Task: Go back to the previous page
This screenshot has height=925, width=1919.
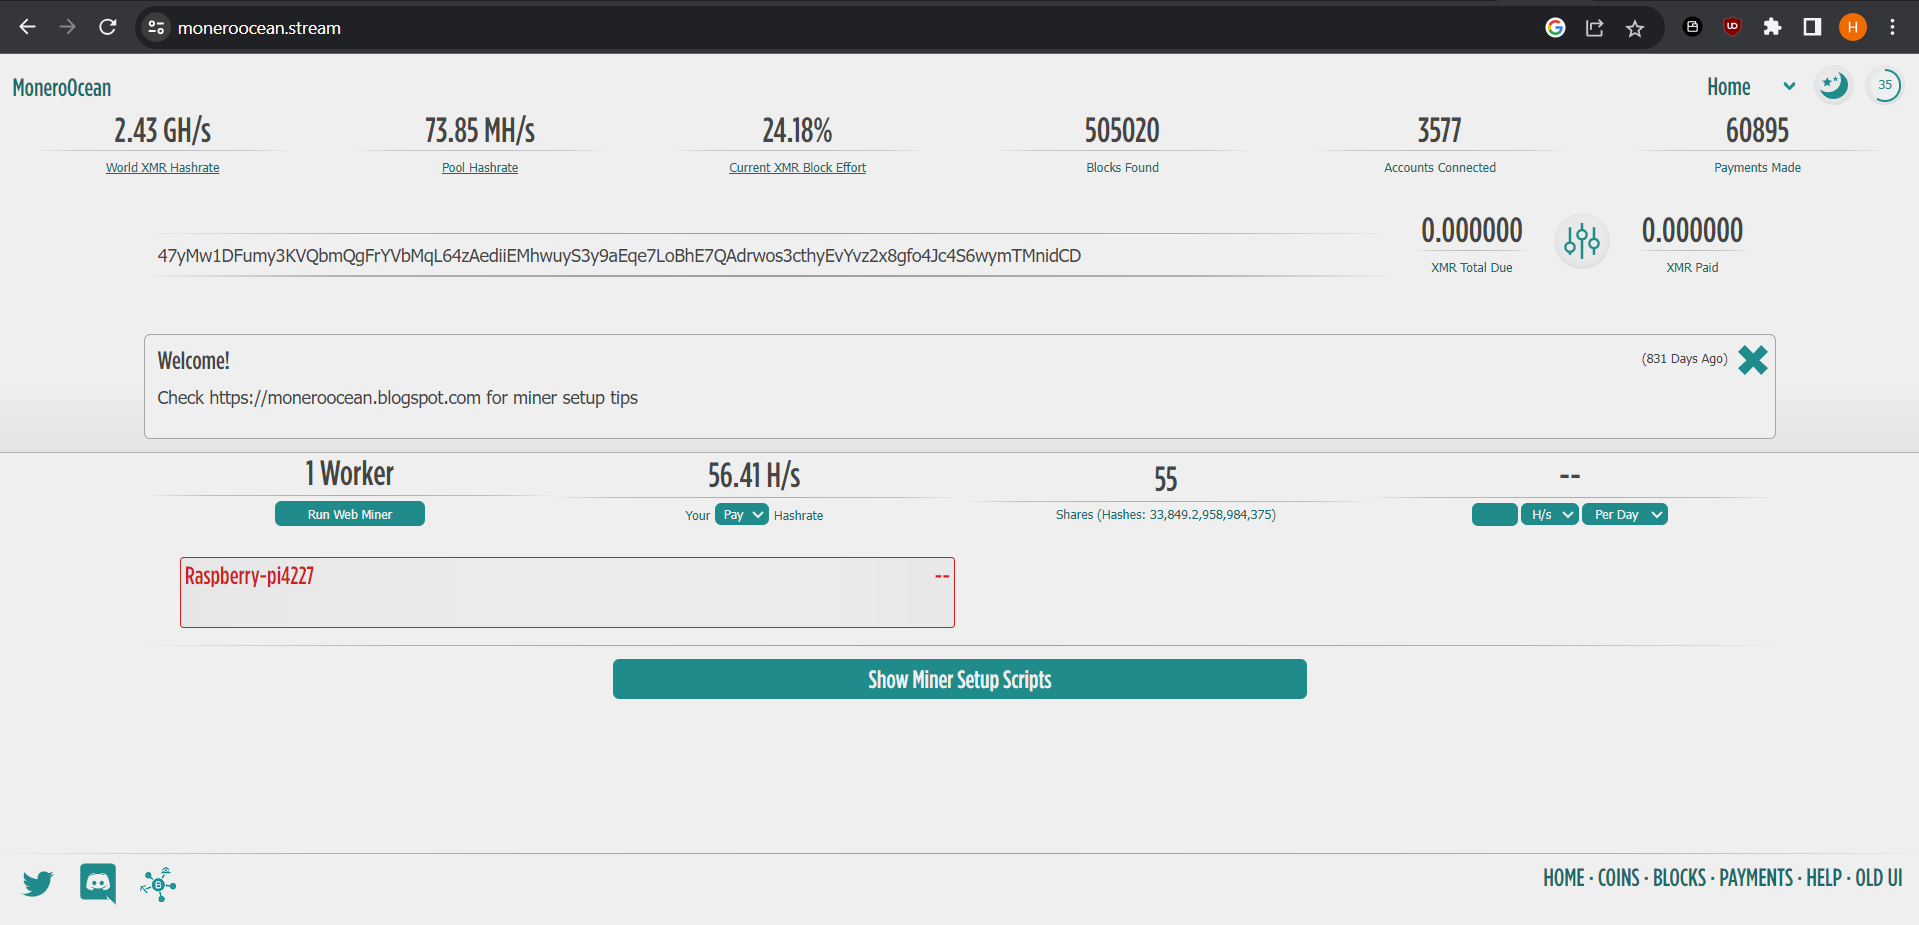Action: (27, 27)
